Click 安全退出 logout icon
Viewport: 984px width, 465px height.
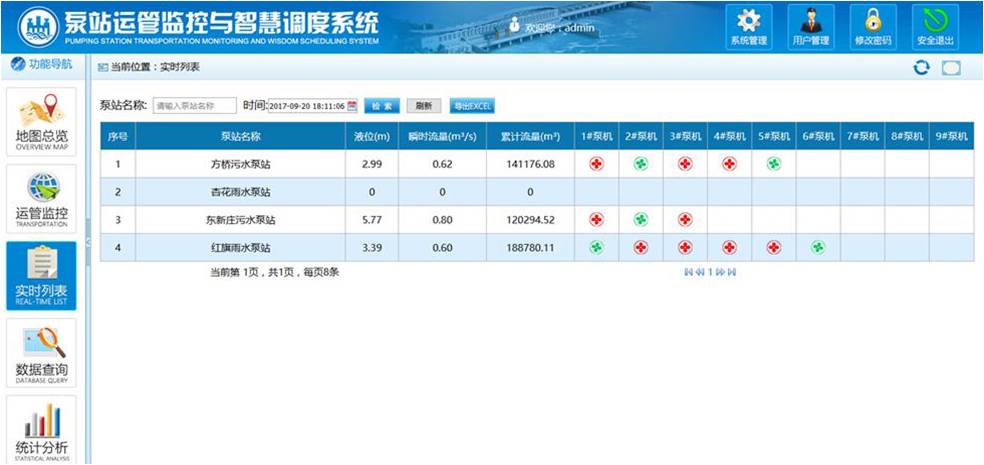(x=935, y=27)
